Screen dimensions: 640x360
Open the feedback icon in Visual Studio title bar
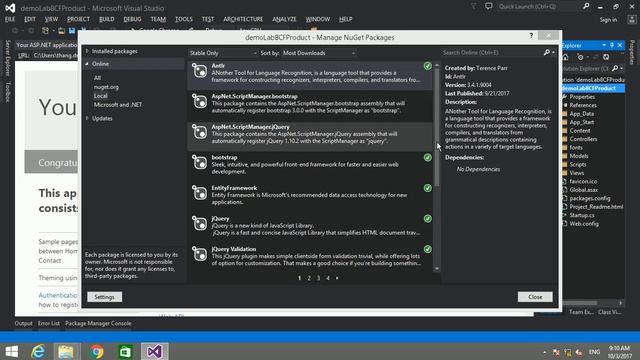[x=489, y=7]
